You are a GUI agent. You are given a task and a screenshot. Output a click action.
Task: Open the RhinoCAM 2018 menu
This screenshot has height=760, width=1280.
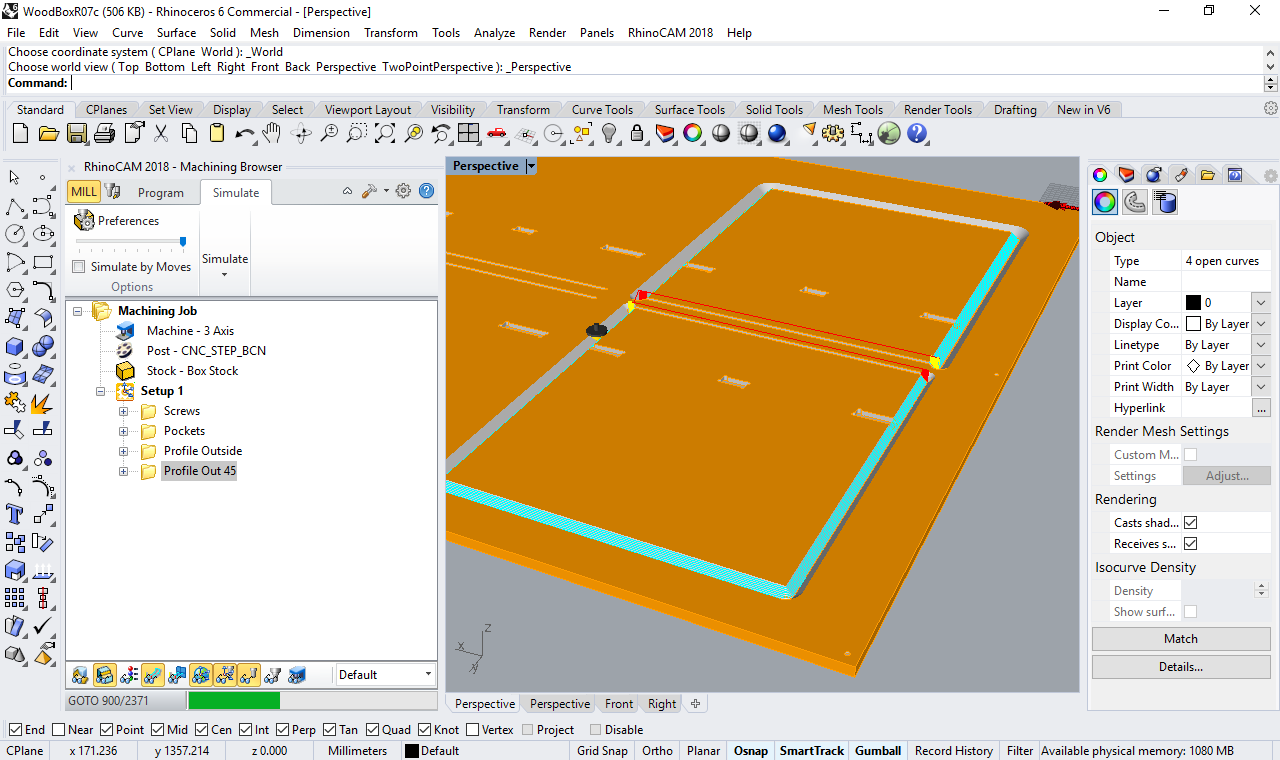(x=670, y=33)
